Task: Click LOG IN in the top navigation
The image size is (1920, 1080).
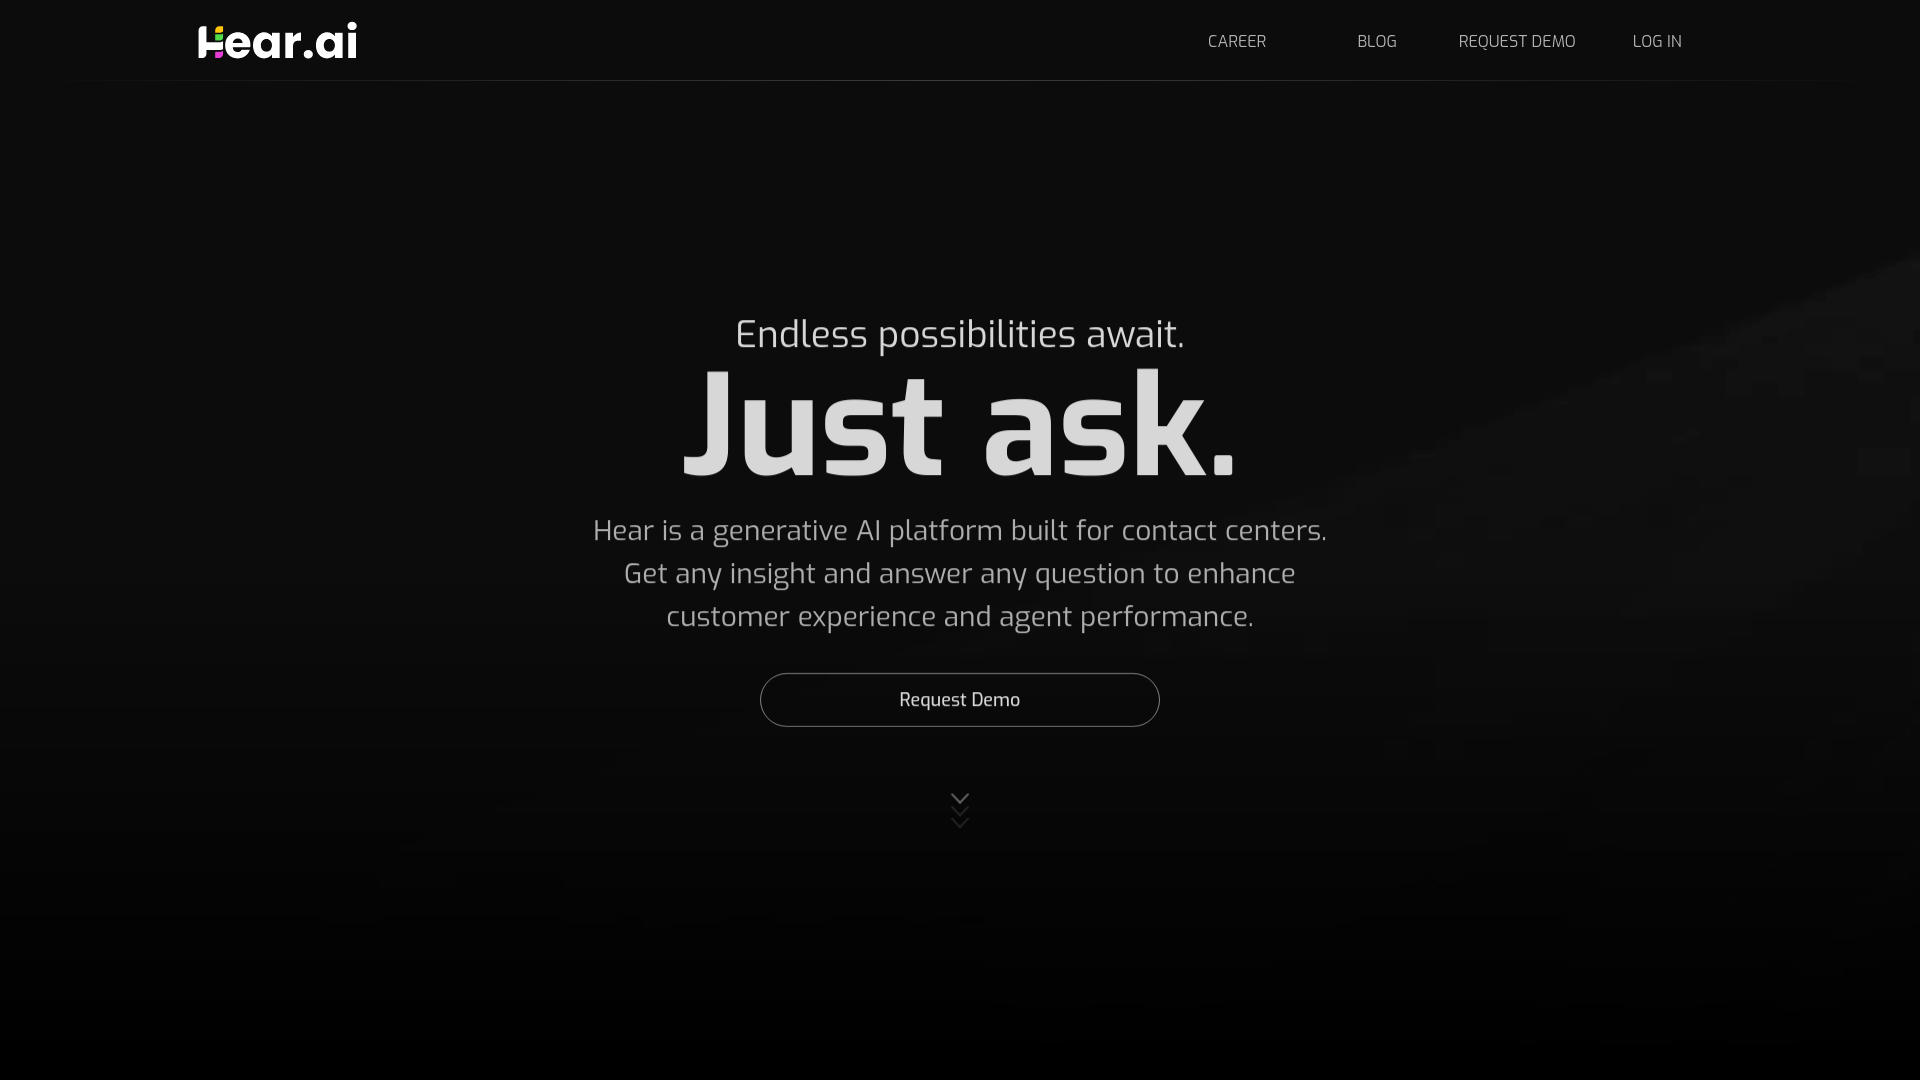Action: pos(1656,41)
